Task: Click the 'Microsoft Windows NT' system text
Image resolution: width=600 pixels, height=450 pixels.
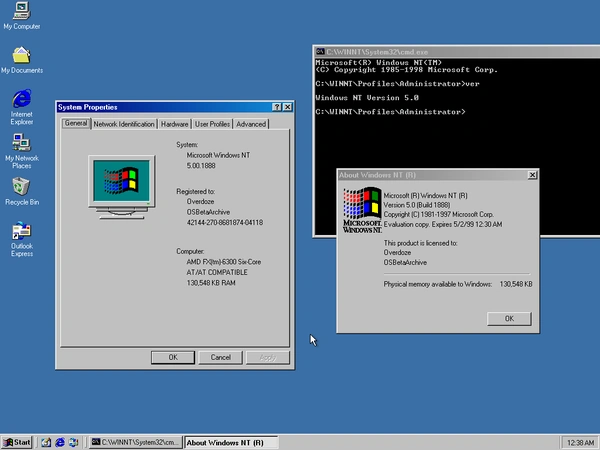Action: (218, 155)
